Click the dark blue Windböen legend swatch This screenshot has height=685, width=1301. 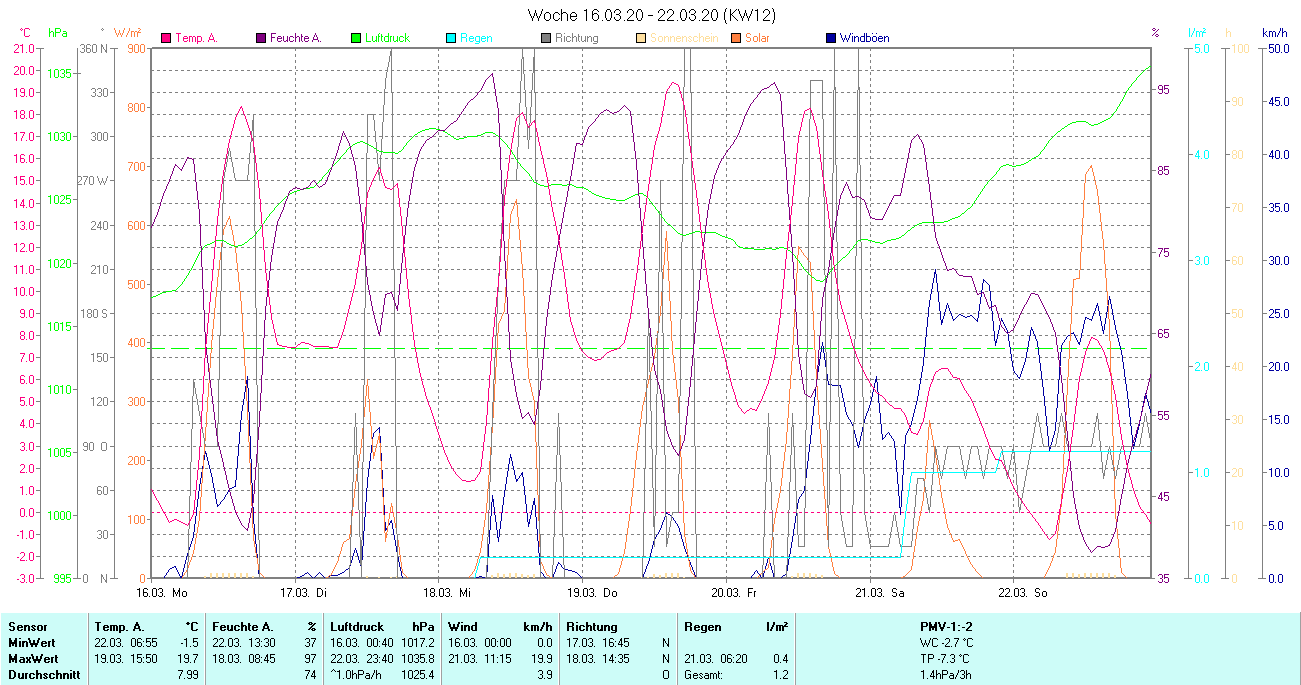pyautogui.click(x=831, y=38)
